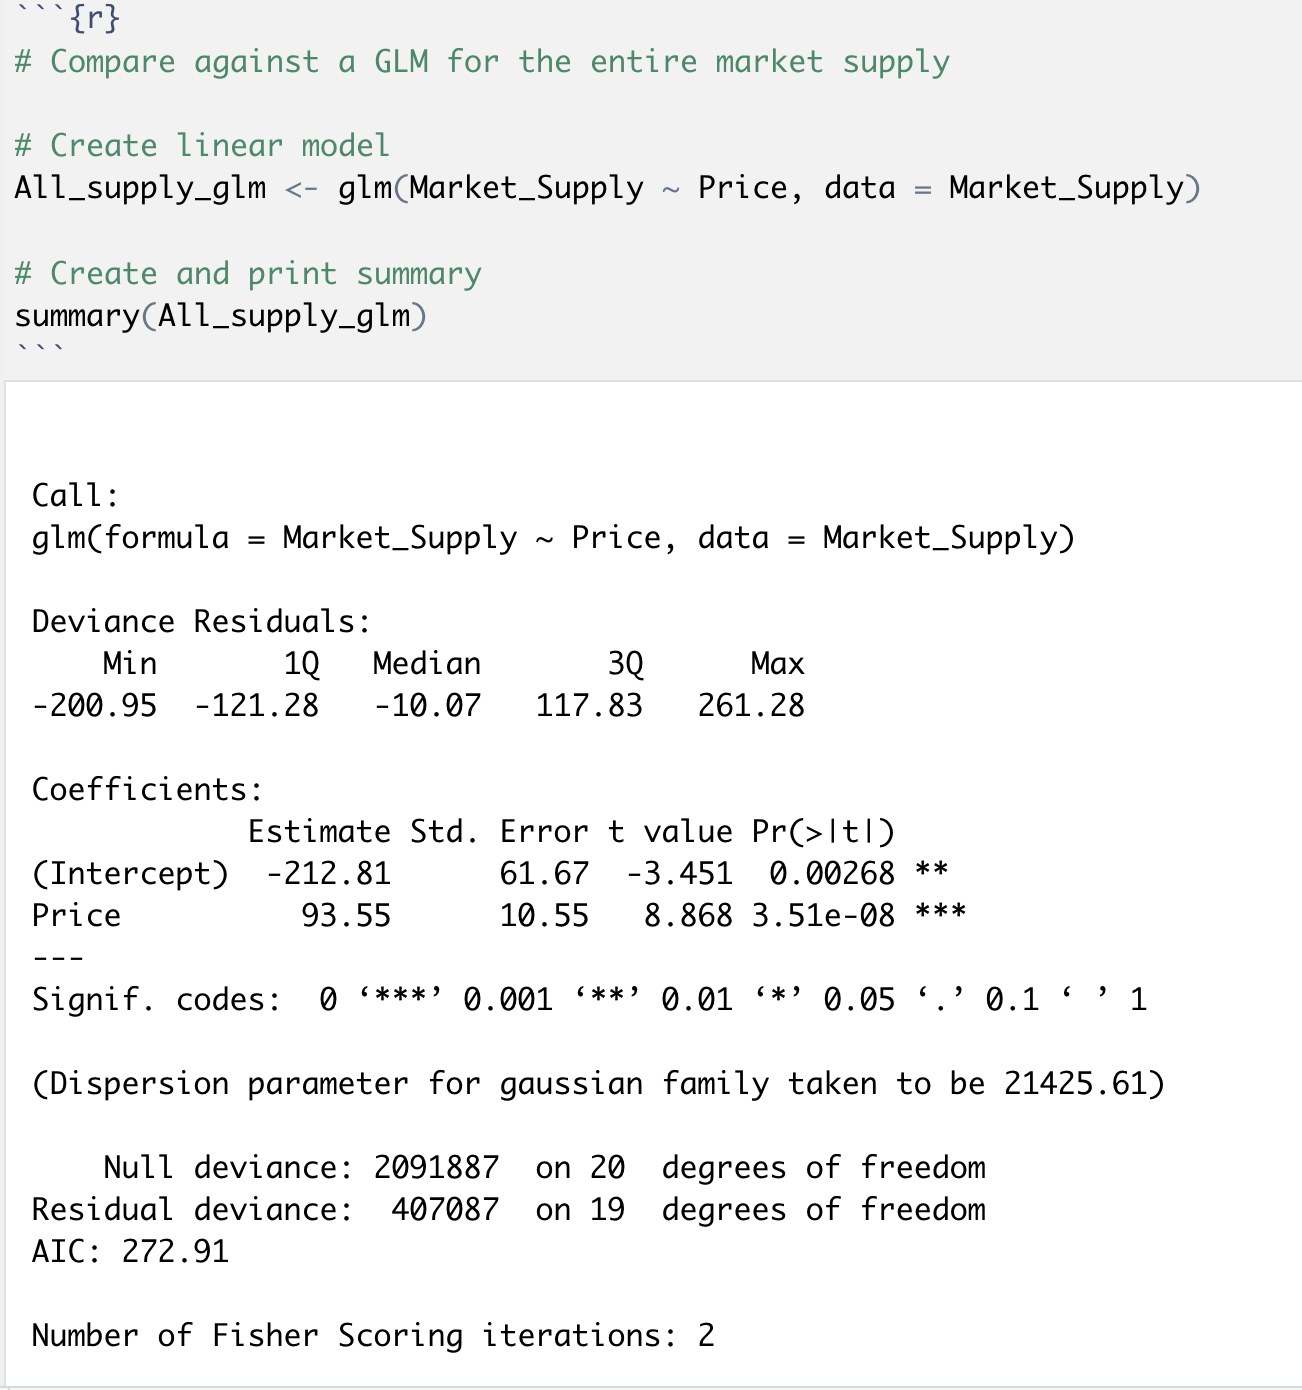Click the Price estimate value 93.55
The width and height of the screenshot is (1302, 1390).
click(346, 916)
